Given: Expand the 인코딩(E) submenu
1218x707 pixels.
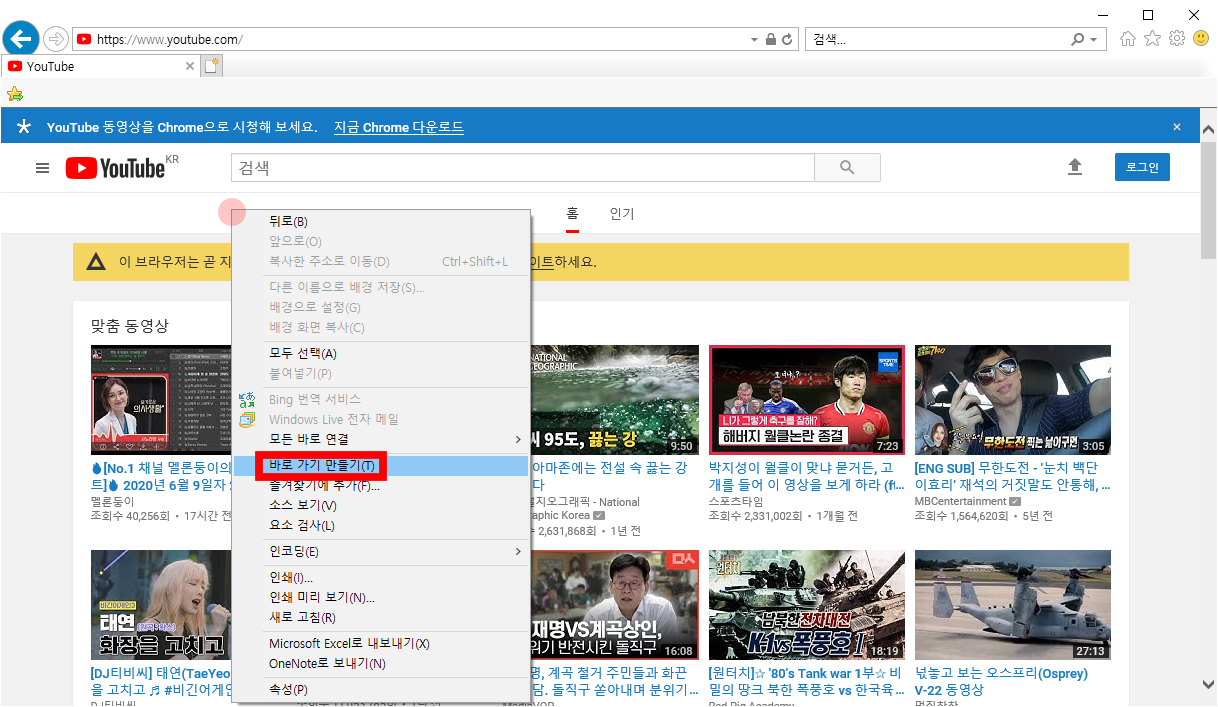Looking at the screenshot, I should [380, 551].
